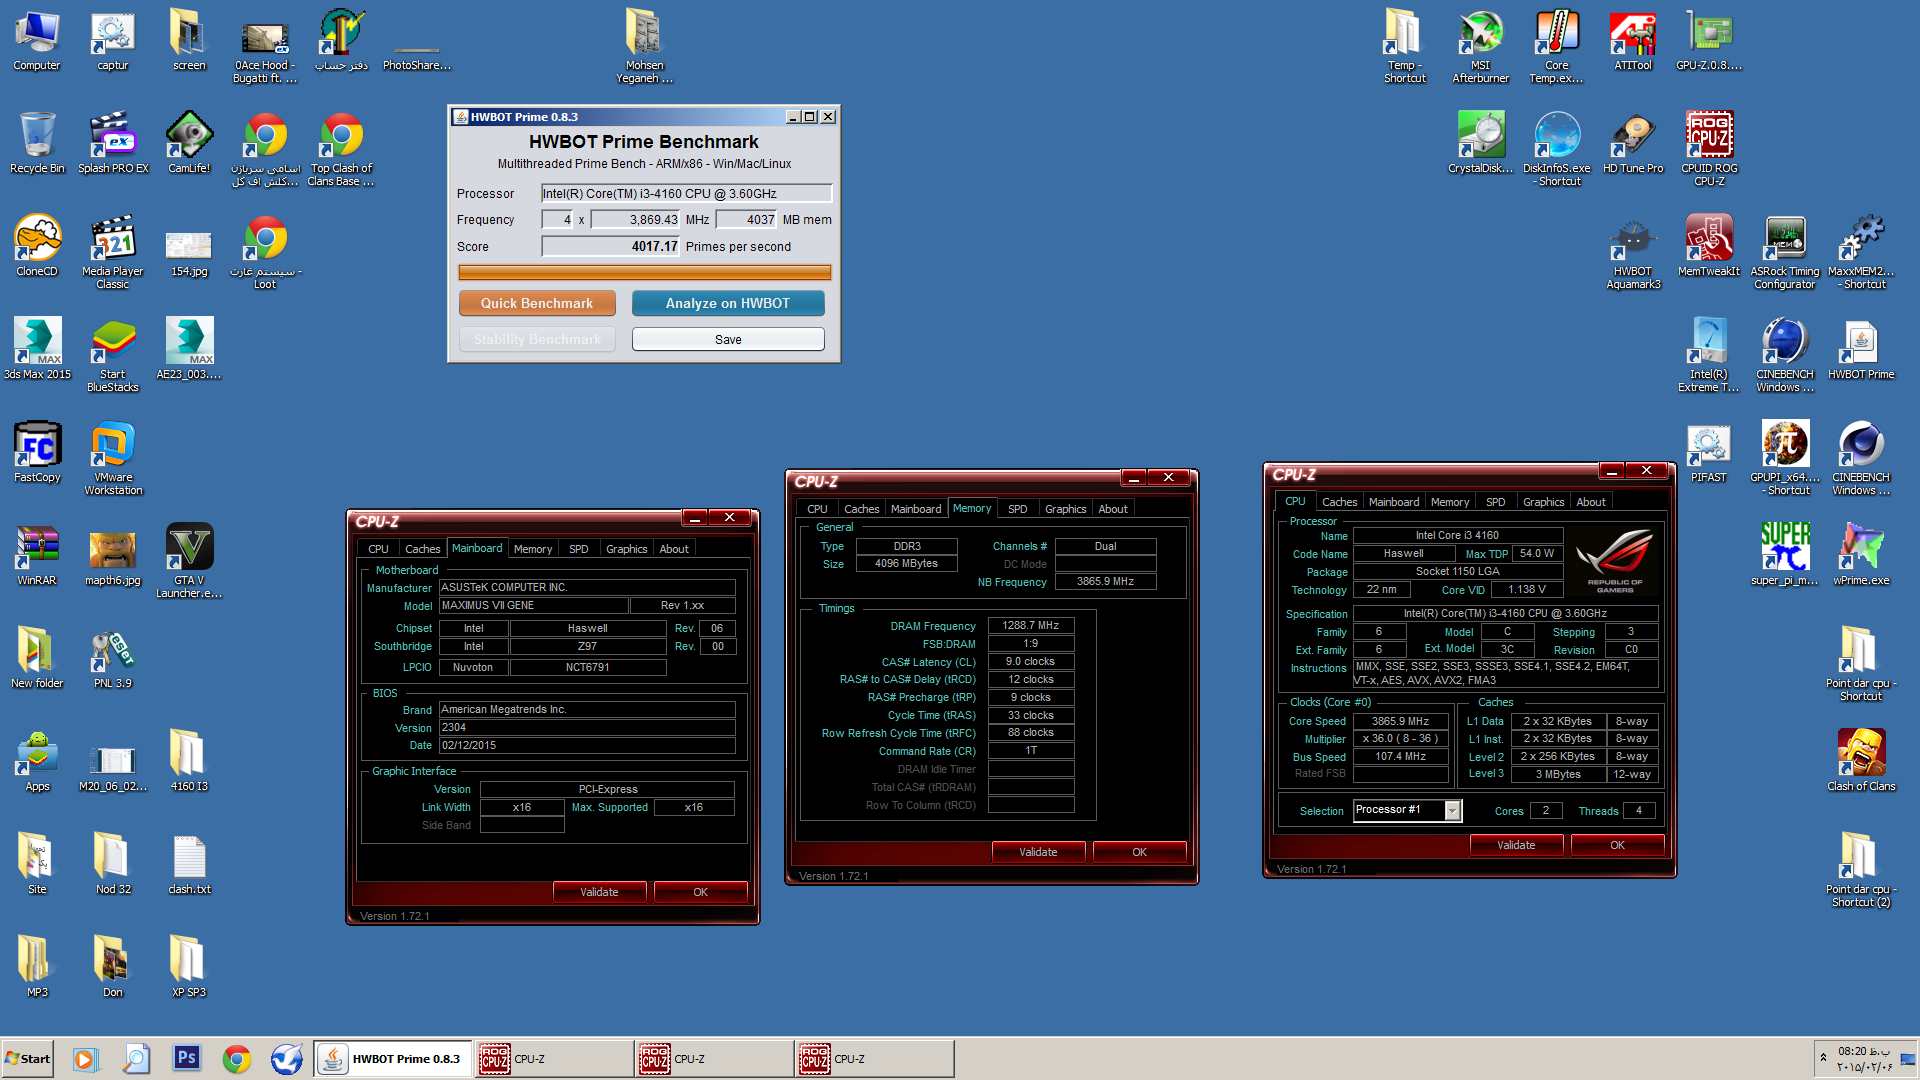Open Mohsen Yeganeh folder icon
The width and height of the screenshot is (1920, 1080).
point(644,45)
